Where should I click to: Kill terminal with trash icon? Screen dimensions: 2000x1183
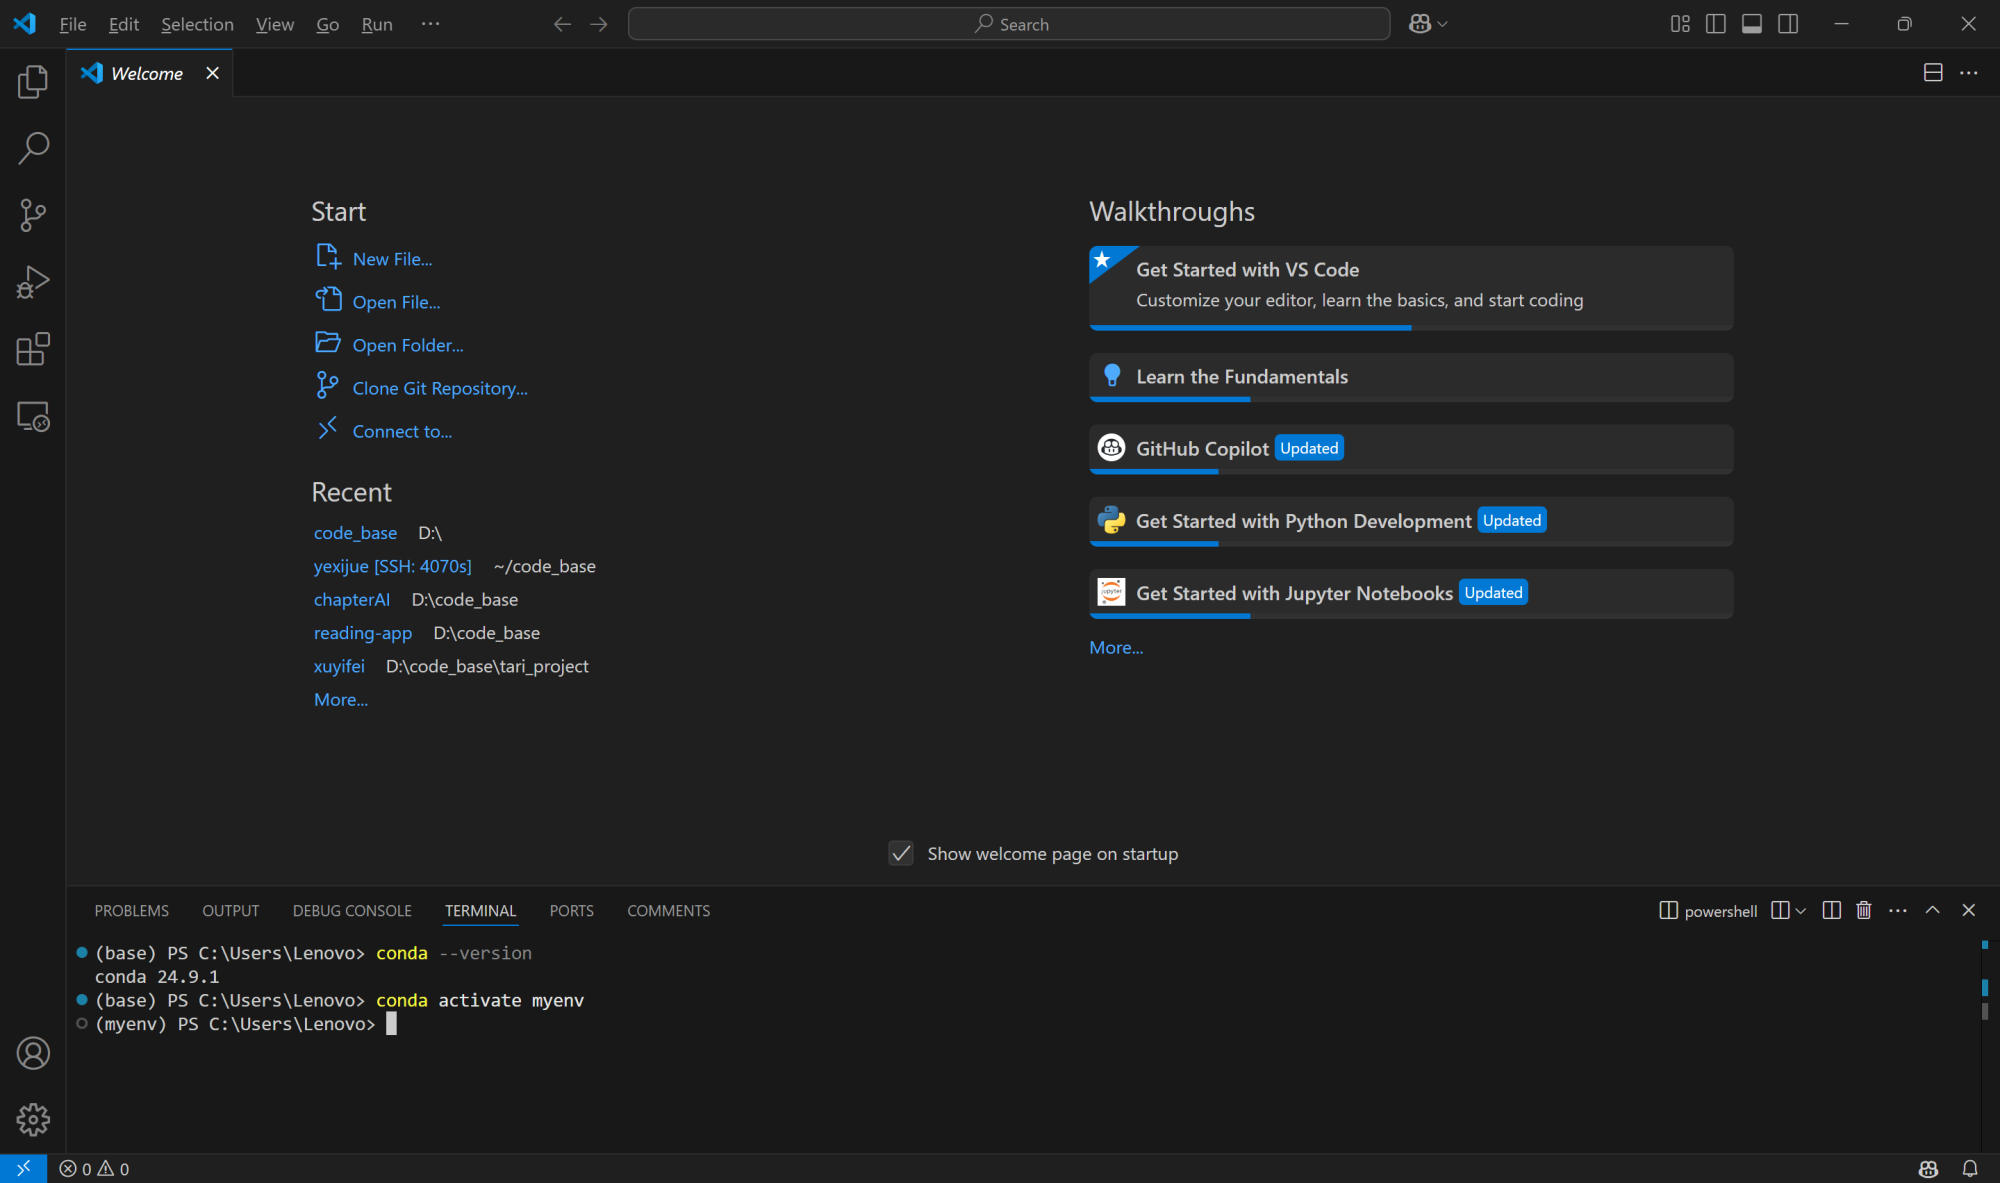1864,910
